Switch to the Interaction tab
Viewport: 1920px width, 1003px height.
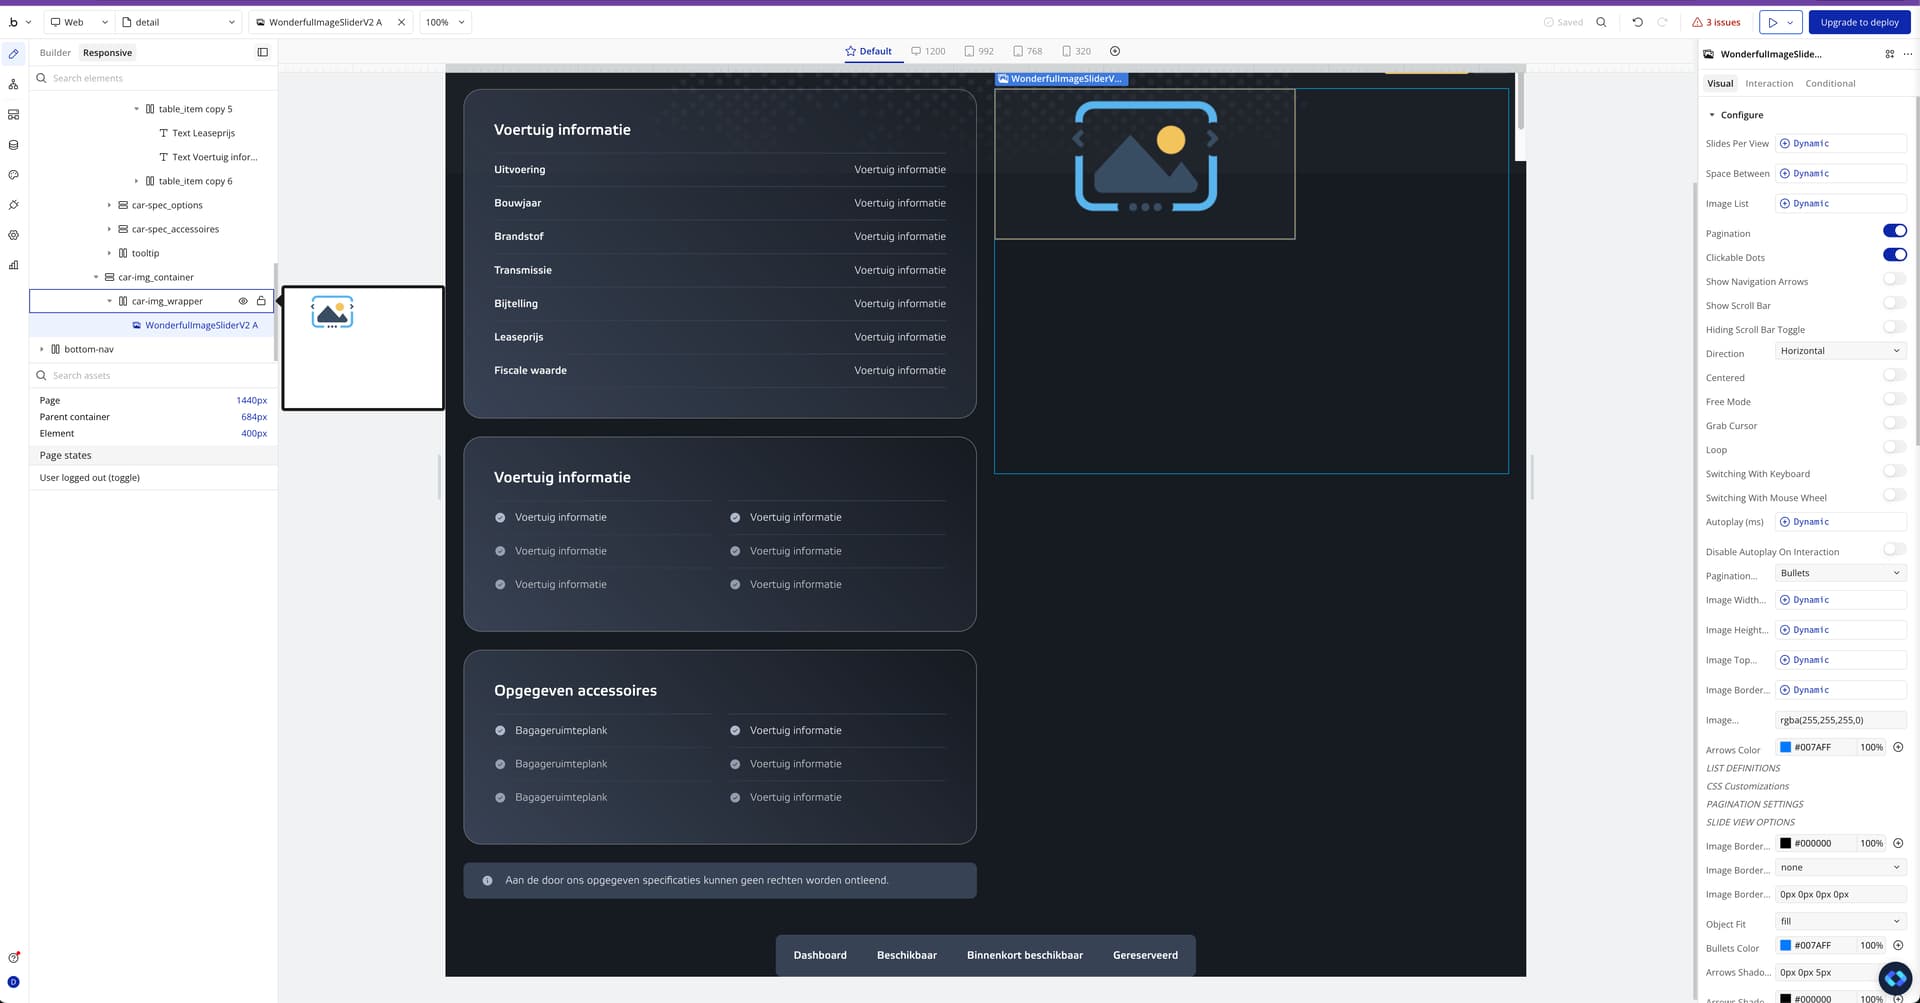[1769, 84]
